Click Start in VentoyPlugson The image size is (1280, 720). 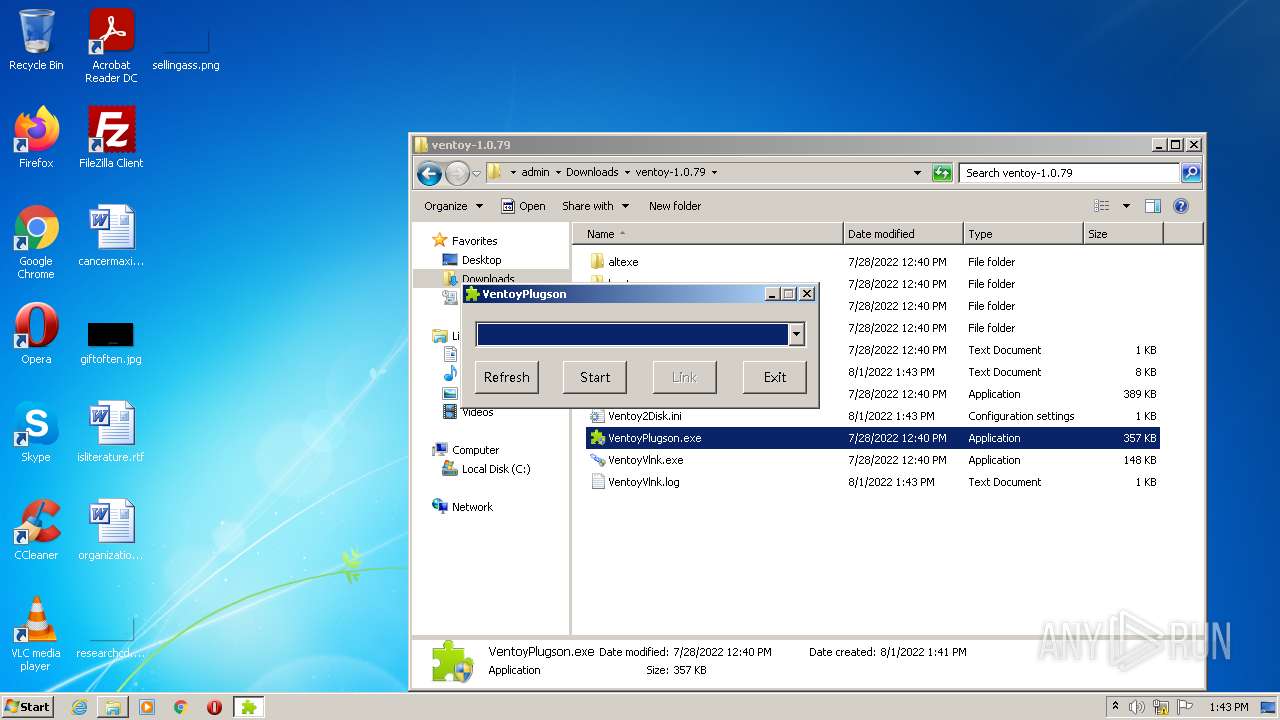click(595, 377)
